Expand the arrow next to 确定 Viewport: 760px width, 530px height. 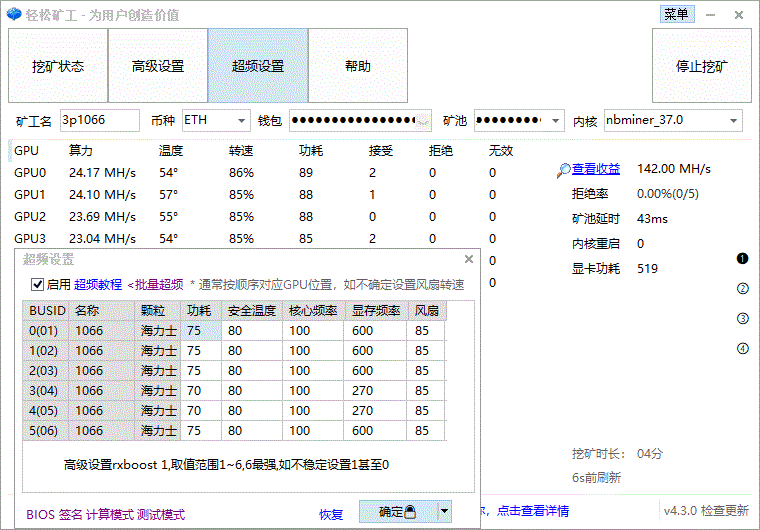click(445, 512)
